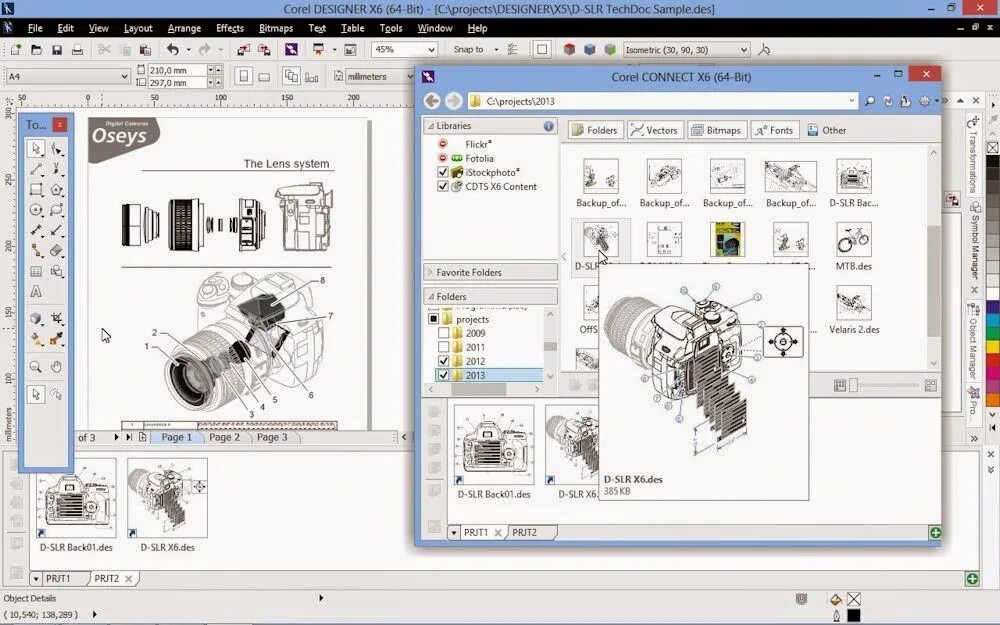Click the New document icon
Image resolution: width=1000 pixels, height=625 pixels.
tap(15, 49)
